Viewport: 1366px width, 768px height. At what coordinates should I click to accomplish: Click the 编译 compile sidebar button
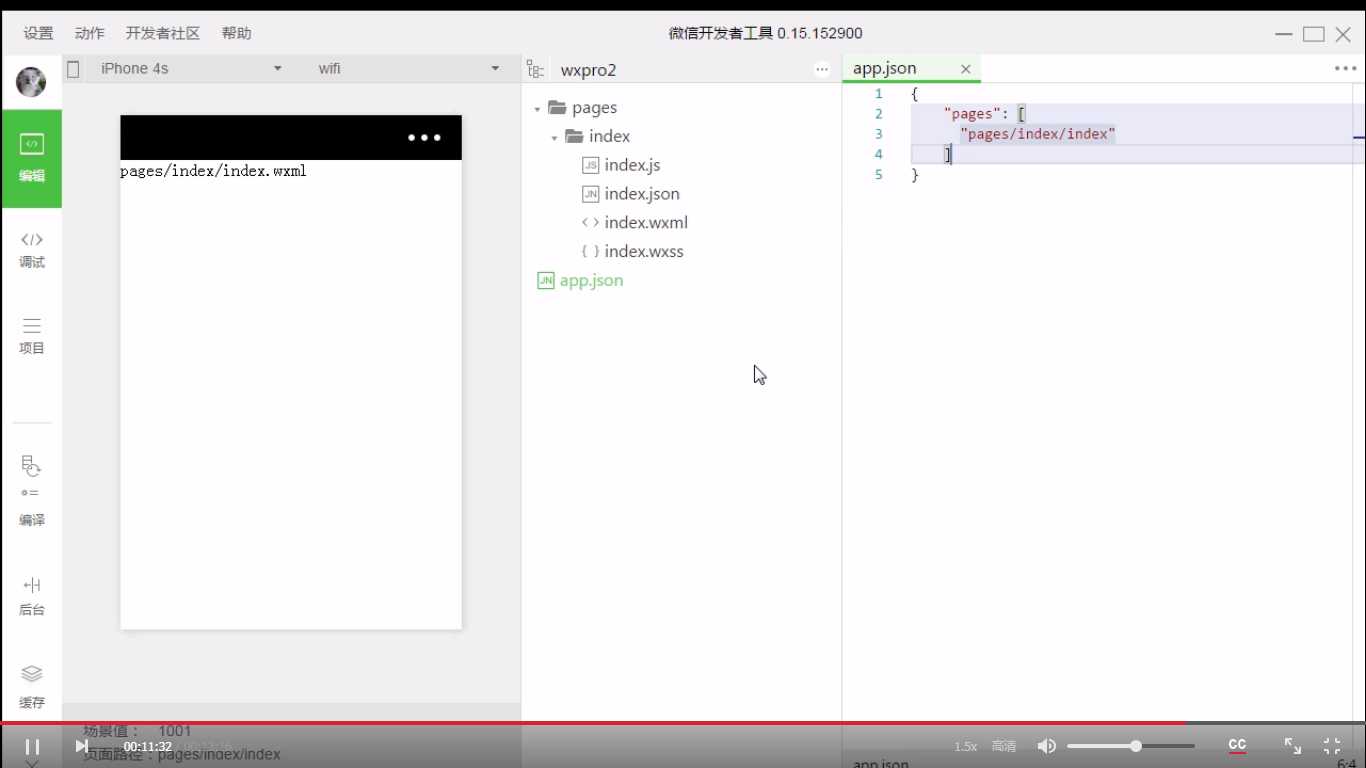31,491
